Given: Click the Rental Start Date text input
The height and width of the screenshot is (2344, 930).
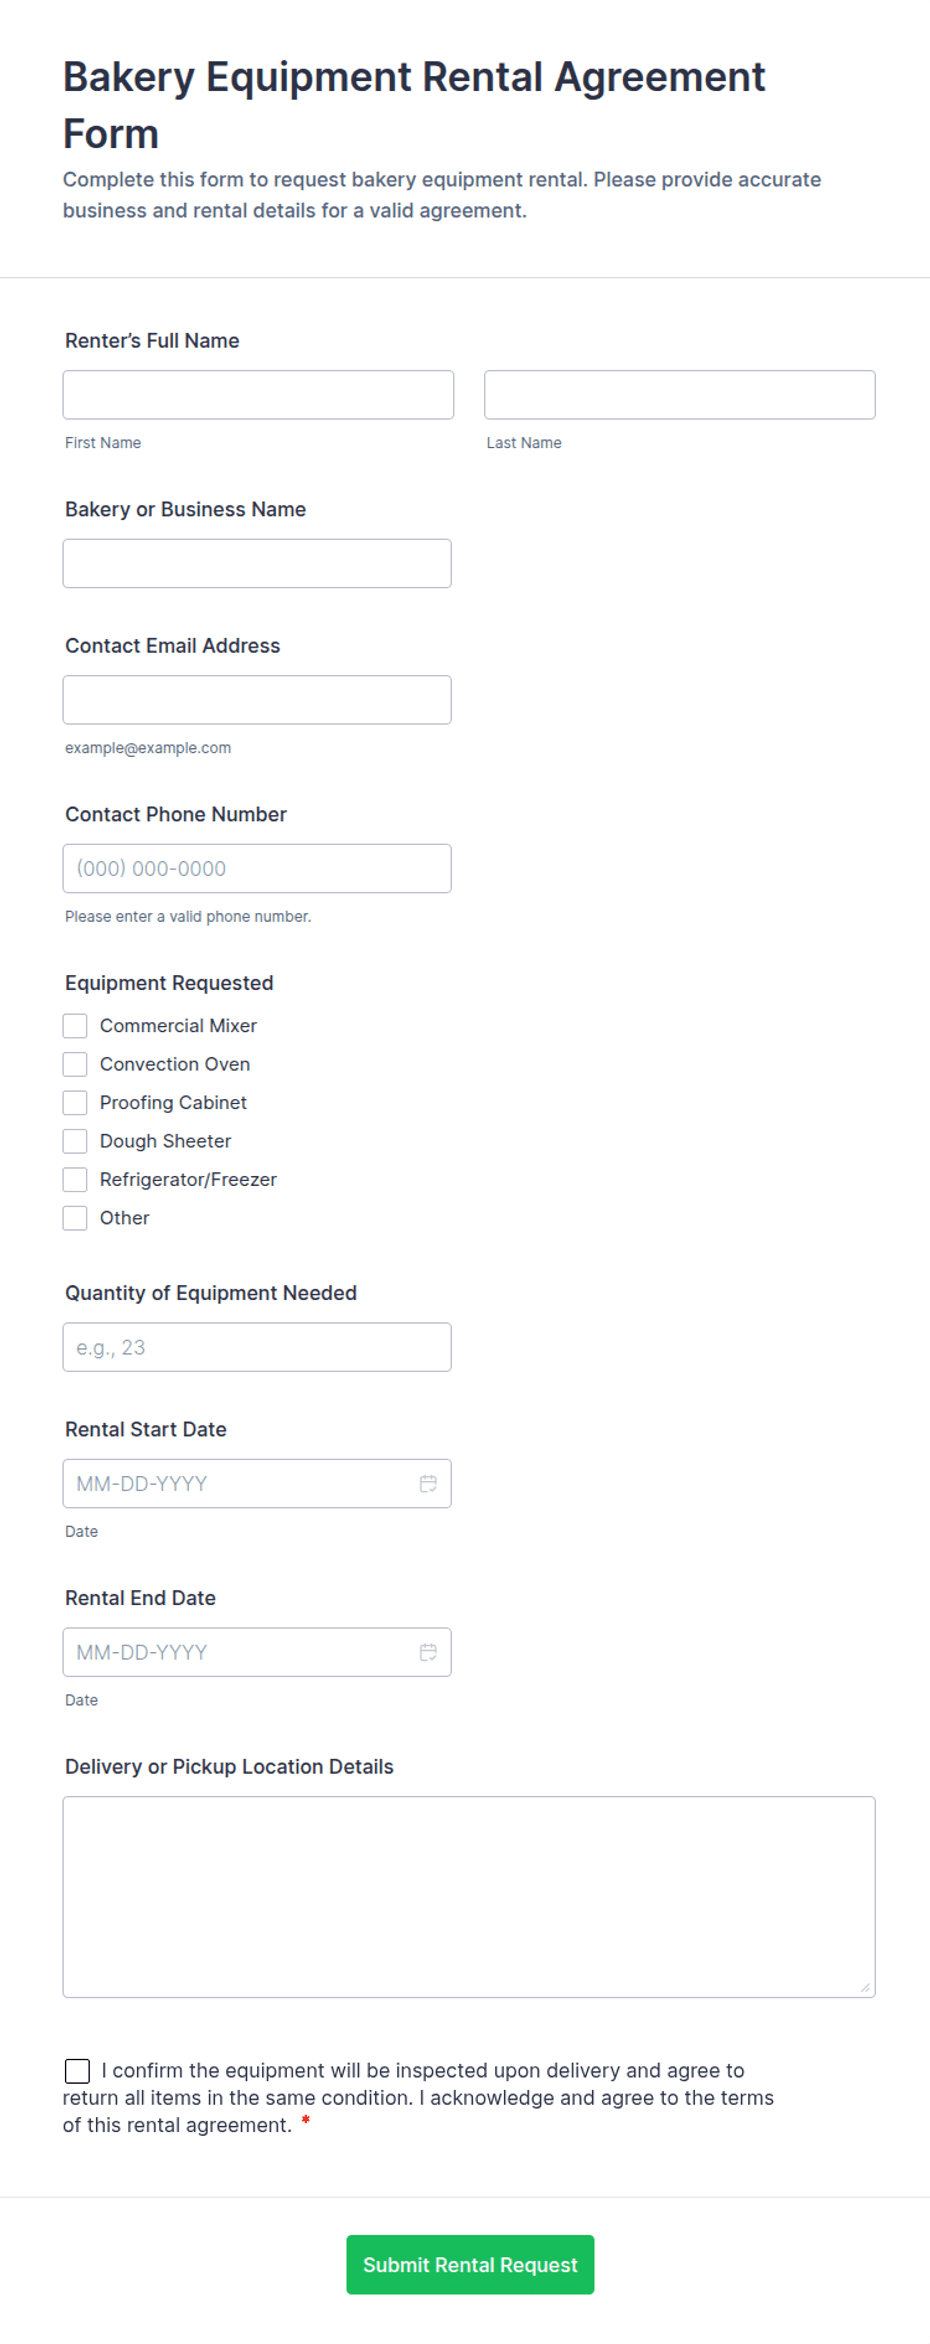Looking at the screenshot, I should click(x=240, y=1484).
